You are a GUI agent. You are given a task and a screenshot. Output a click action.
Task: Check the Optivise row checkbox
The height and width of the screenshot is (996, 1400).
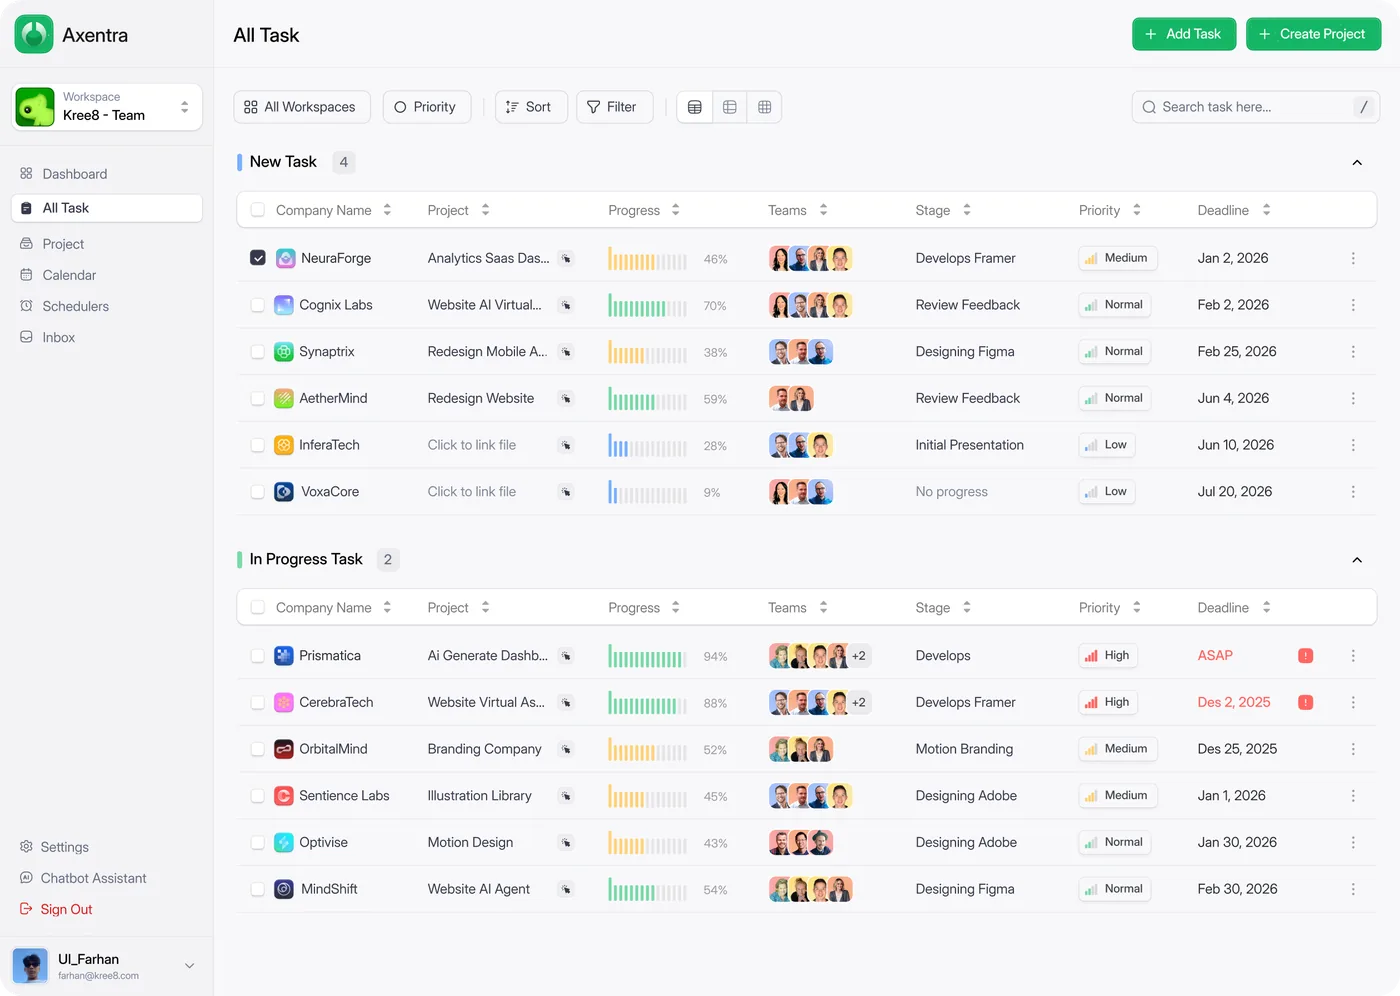pos(258,843)
